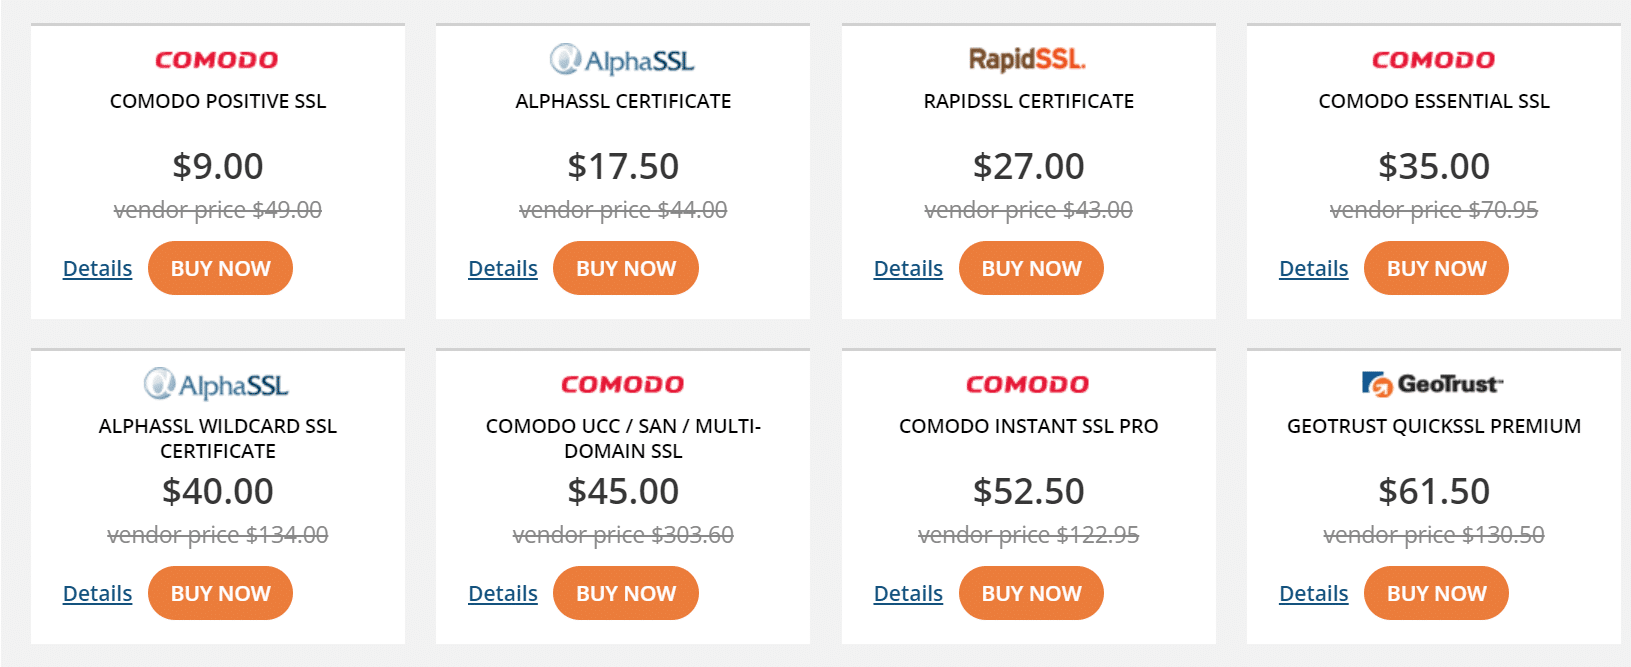Click the RapidSSL logo
Screen dimensions: 1631x667
[x=1027, y=60]
